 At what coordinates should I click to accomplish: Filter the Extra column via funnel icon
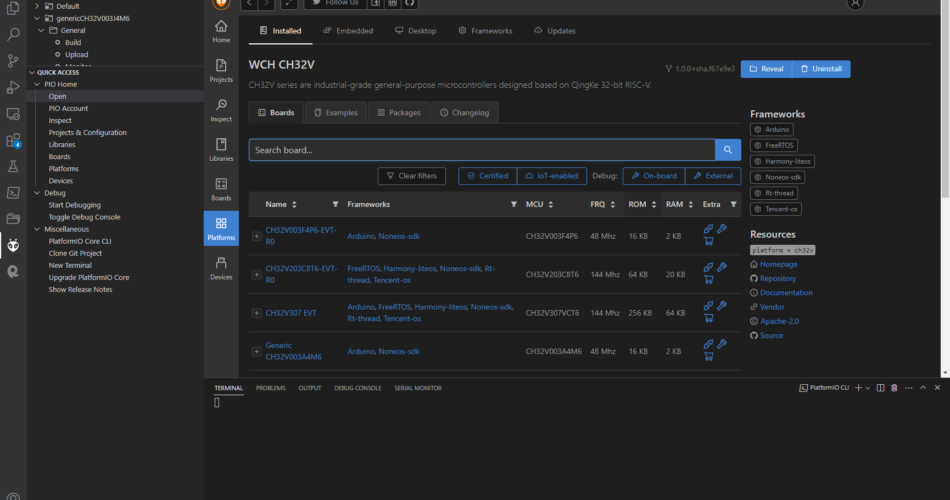(733, 204)
